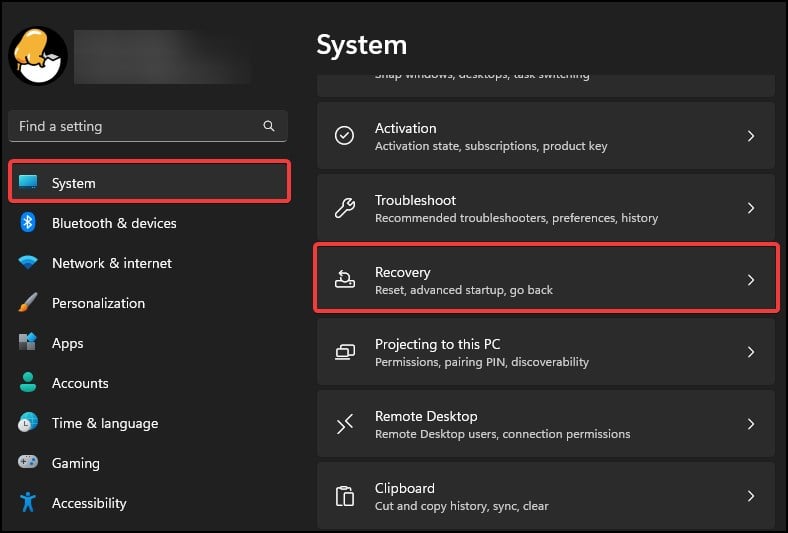Expand the Recovery chevron arrow
This screenshot has height=533, width=788.
point(751,280)
